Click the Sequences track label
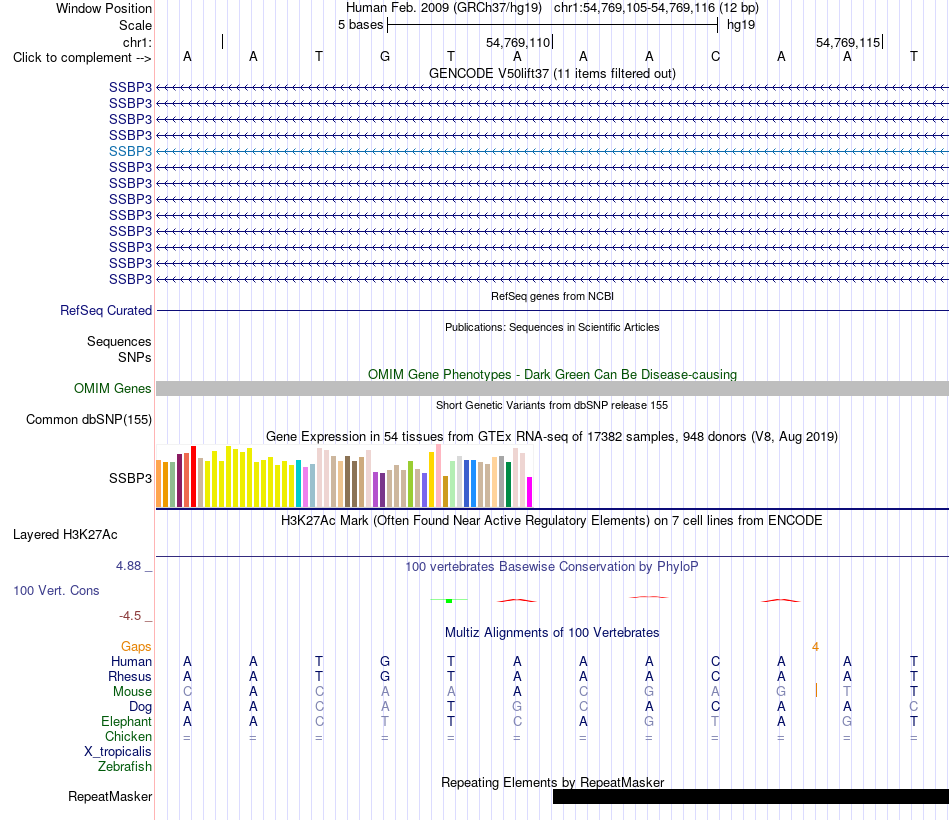Viewport: 950px width, 820px height. [x=119, y=341]
